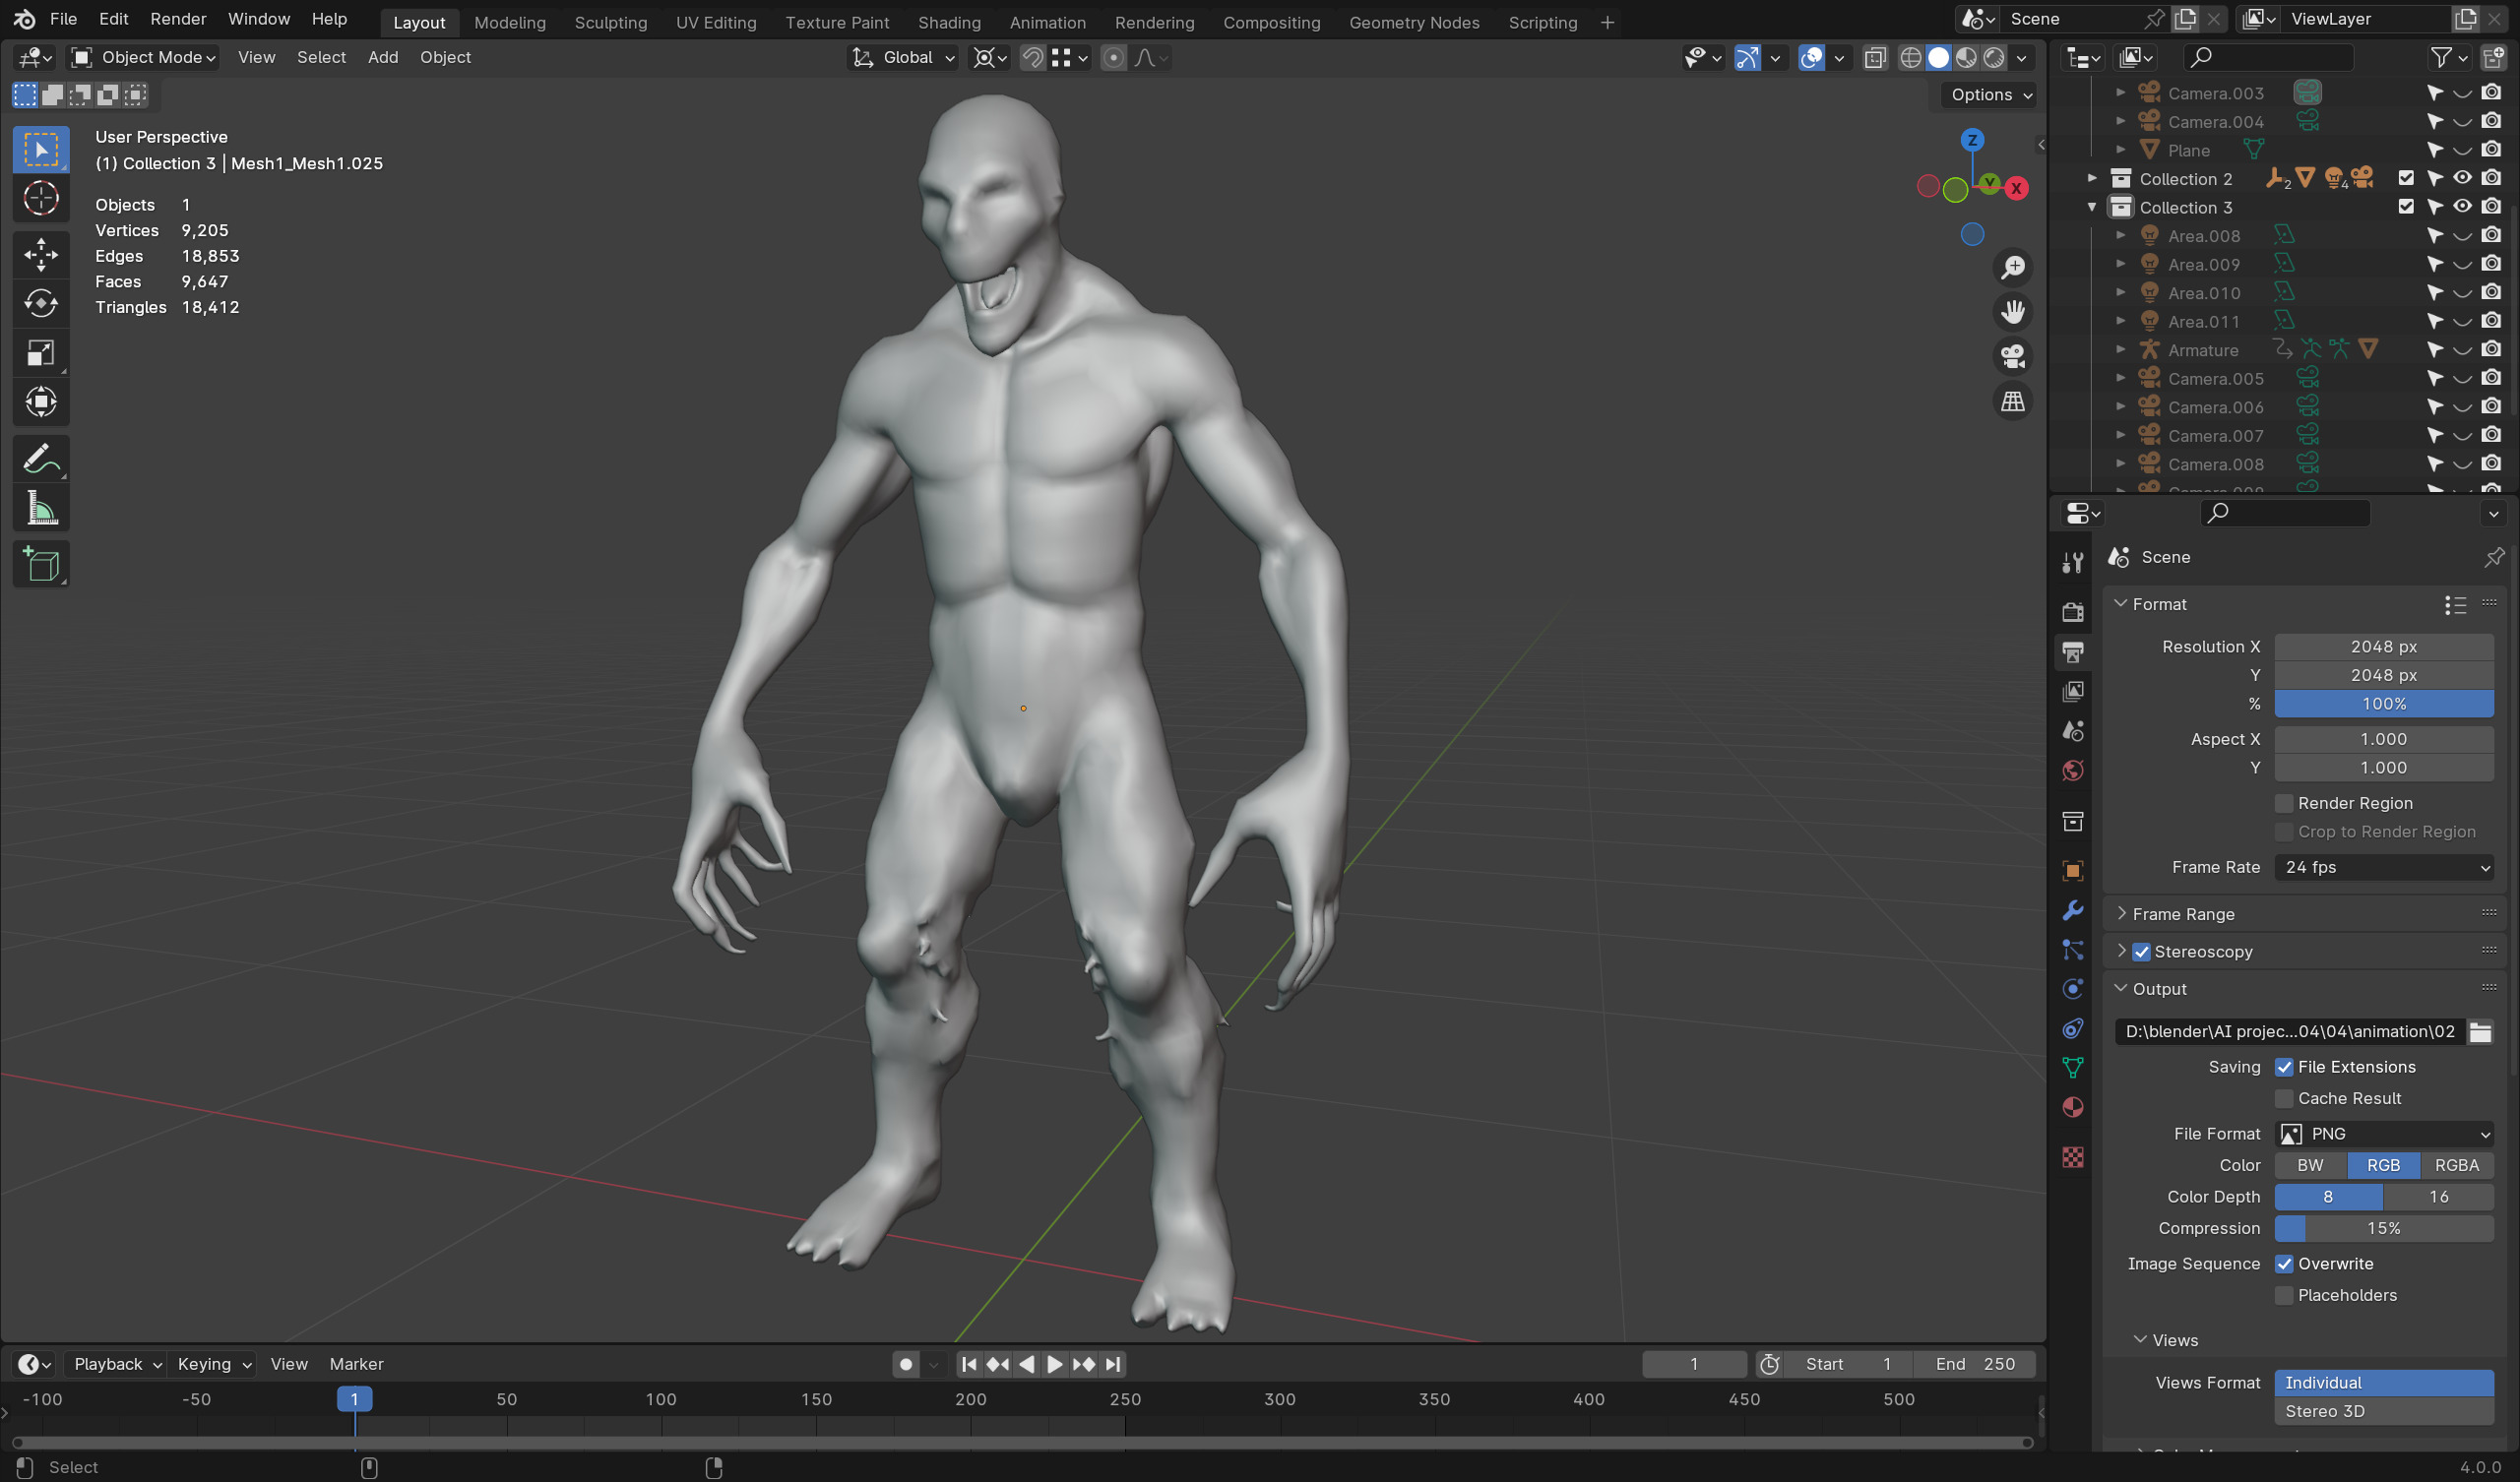Toggle camera view icon in viewport
Image resolution: width=2520 pixels, height=1482 pixels.
pos(2012,357)
